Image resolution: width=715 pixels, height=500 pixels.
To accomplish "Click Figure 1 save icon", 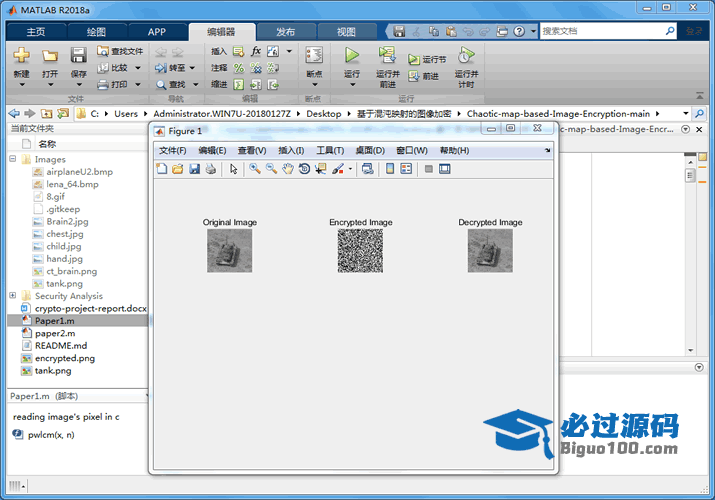I will (x=194, y=169).
